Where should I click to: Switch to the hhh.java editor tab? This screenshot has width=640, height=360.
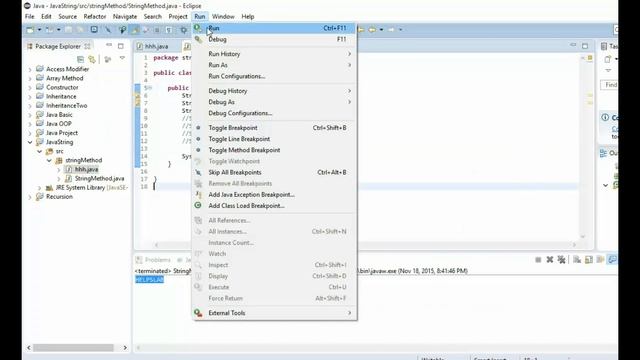tap(156, 47)
